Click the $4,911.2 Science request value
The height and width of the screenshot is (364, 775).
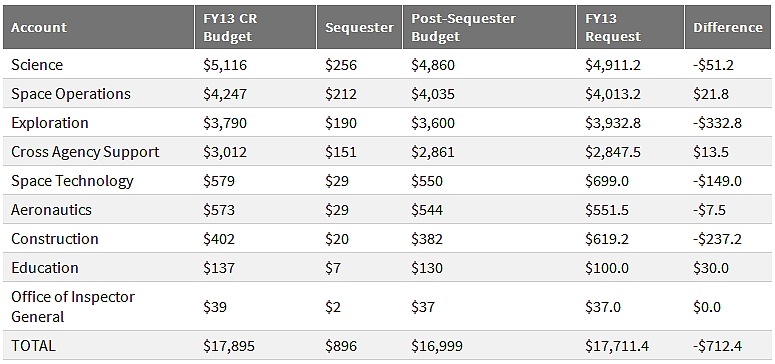[x=613, y=65]
